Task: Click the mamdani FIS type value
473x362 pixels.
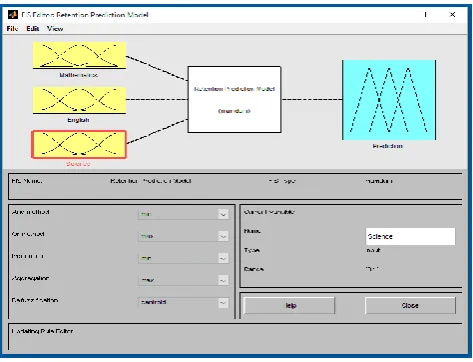Action: click(x=379, y=181)
